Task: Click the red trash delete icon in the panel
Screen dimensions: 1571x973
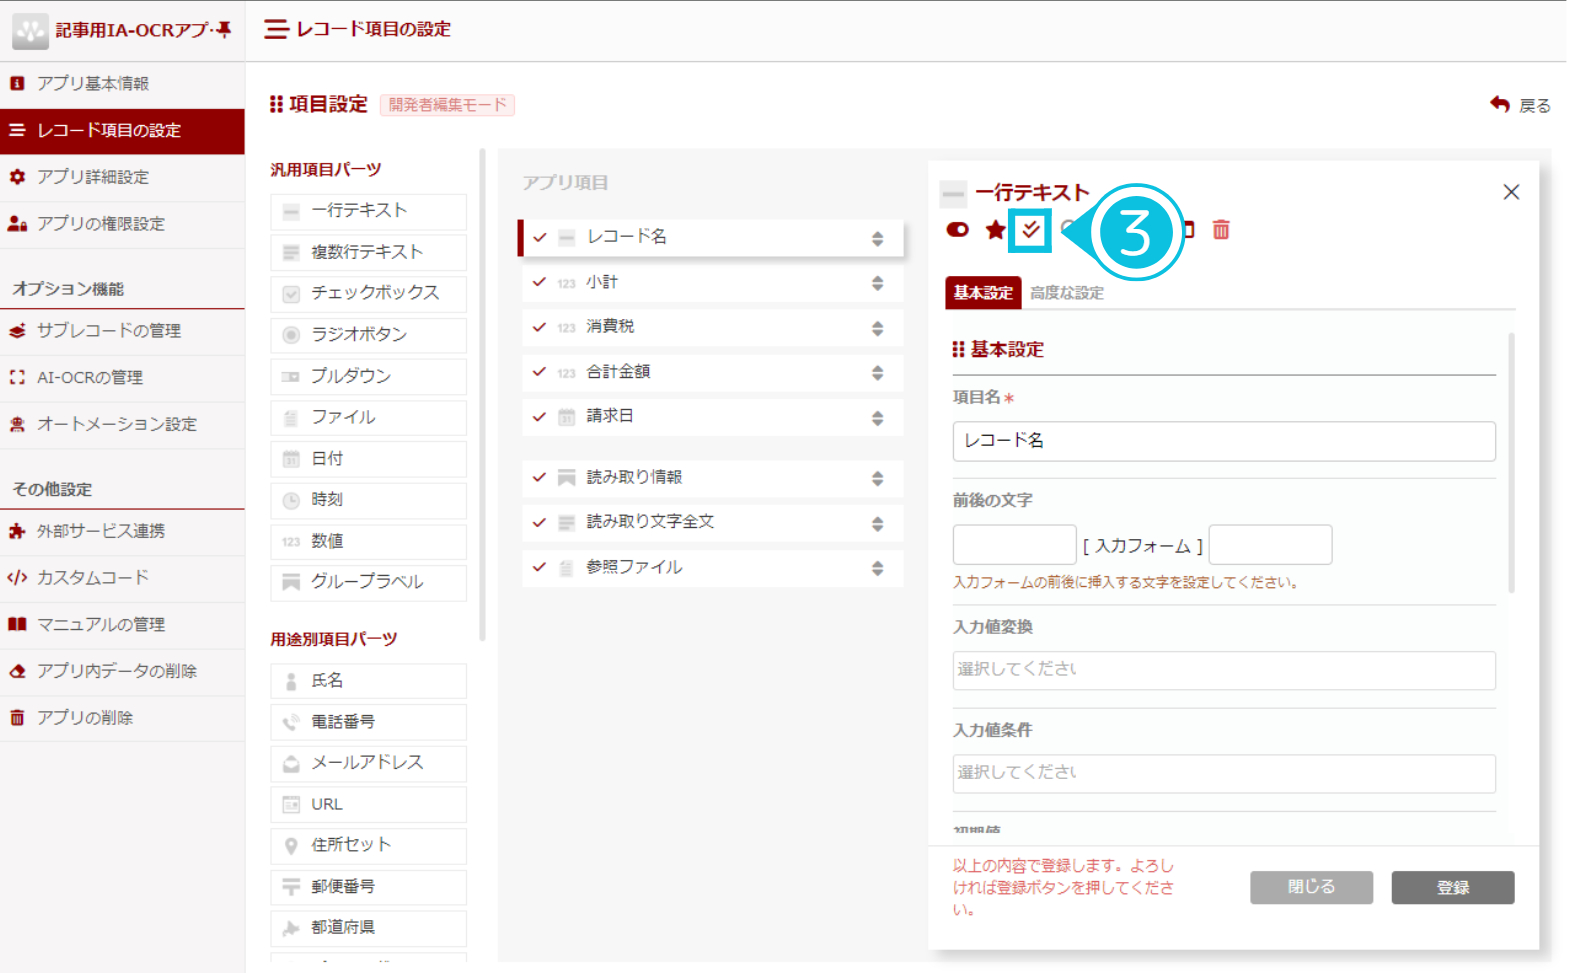Action: (1221, 230)
